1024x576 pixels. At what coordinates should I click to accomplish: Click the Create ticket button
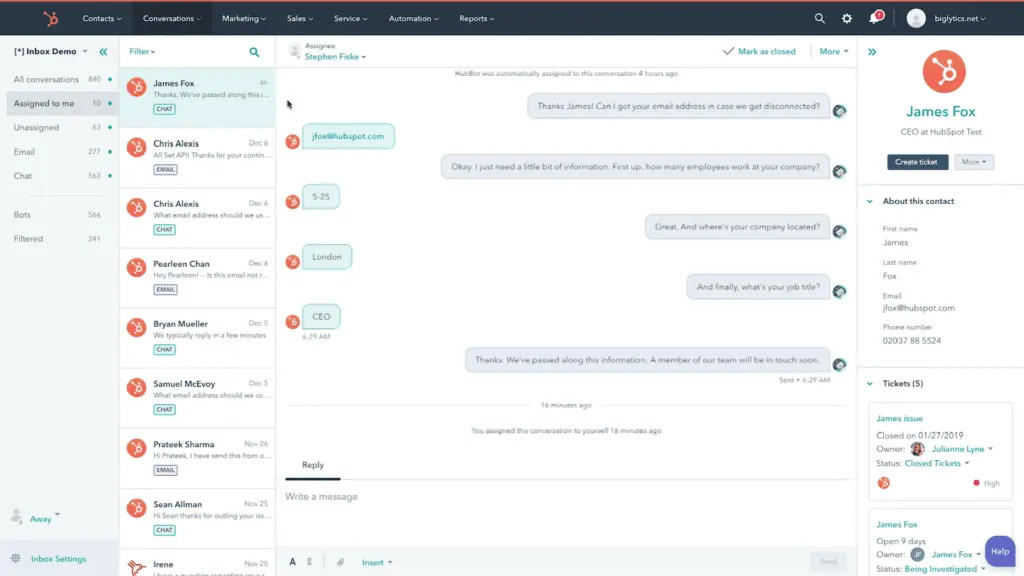point(917,162)
